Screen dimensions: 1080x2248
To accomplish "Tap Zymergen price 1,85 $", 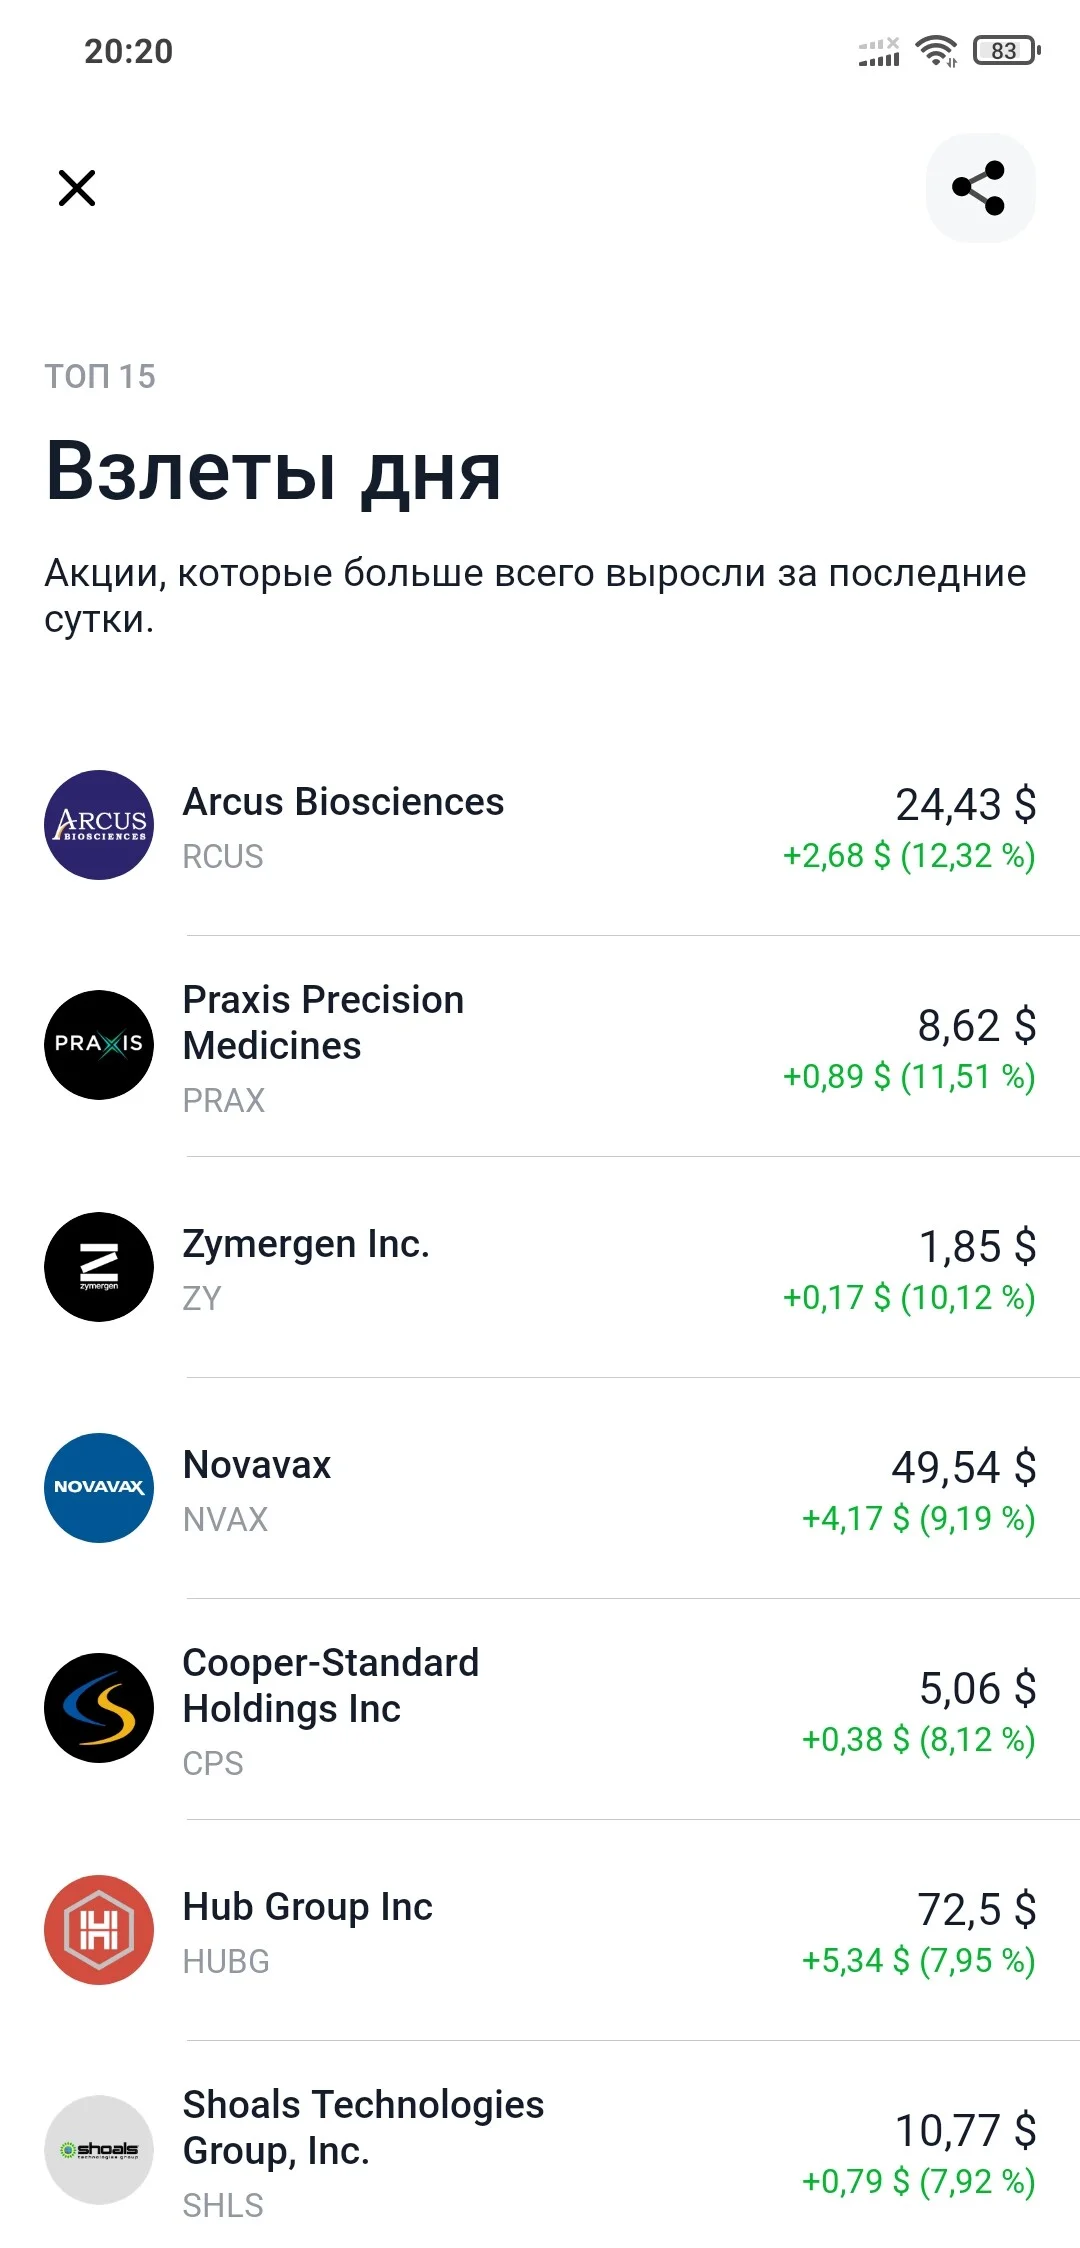I will tap(977, 1246).
